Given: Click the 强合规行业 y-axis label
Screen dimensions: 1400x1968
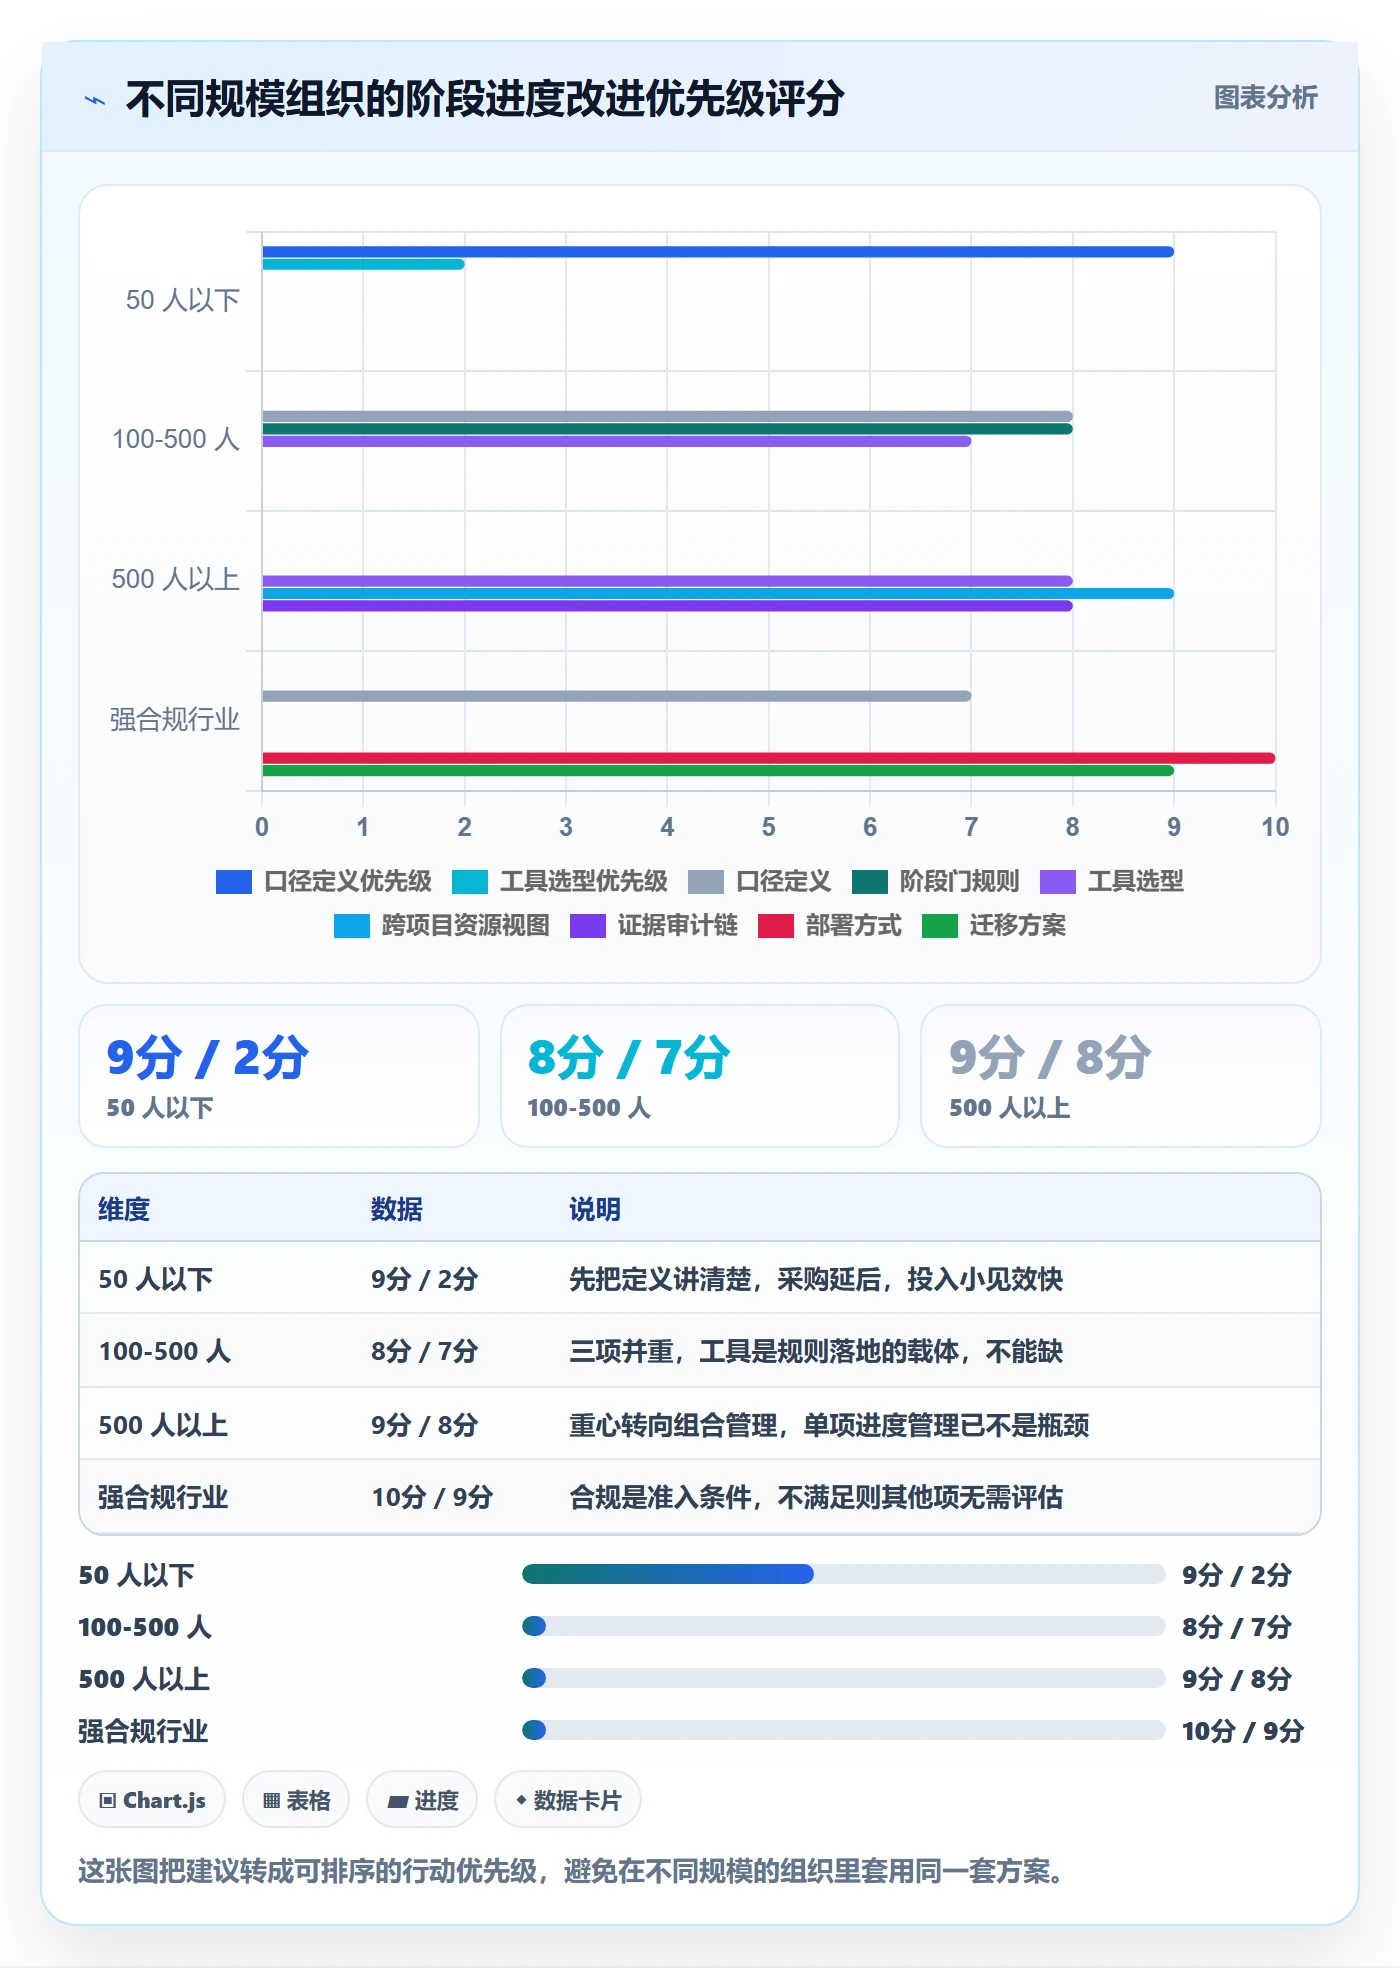Looking at the screenshot, I should [175, 720].
